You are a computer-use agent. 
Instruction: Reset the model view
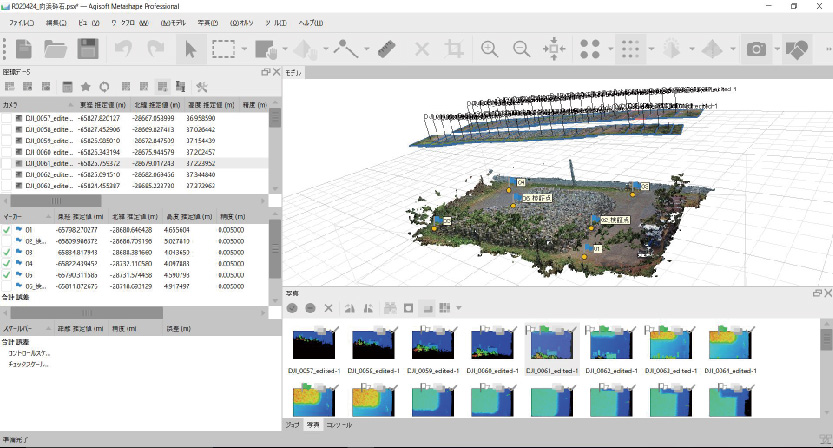point(554,49)
